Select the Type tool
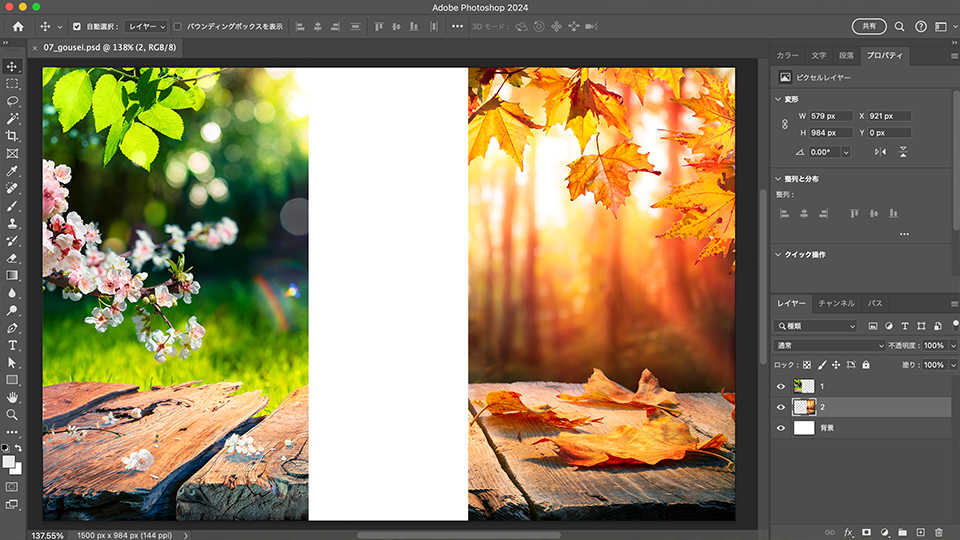Viewport: 960px width, 540px height. (x=12, y=345)
